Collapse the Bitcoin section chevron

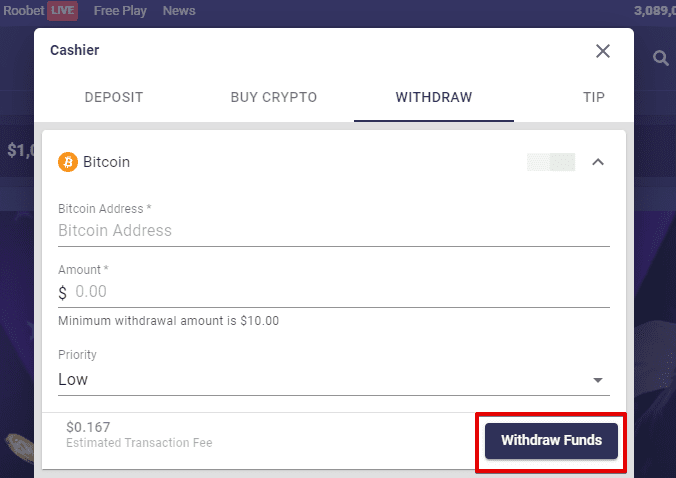pyautogui.click(x=598, y=161)
